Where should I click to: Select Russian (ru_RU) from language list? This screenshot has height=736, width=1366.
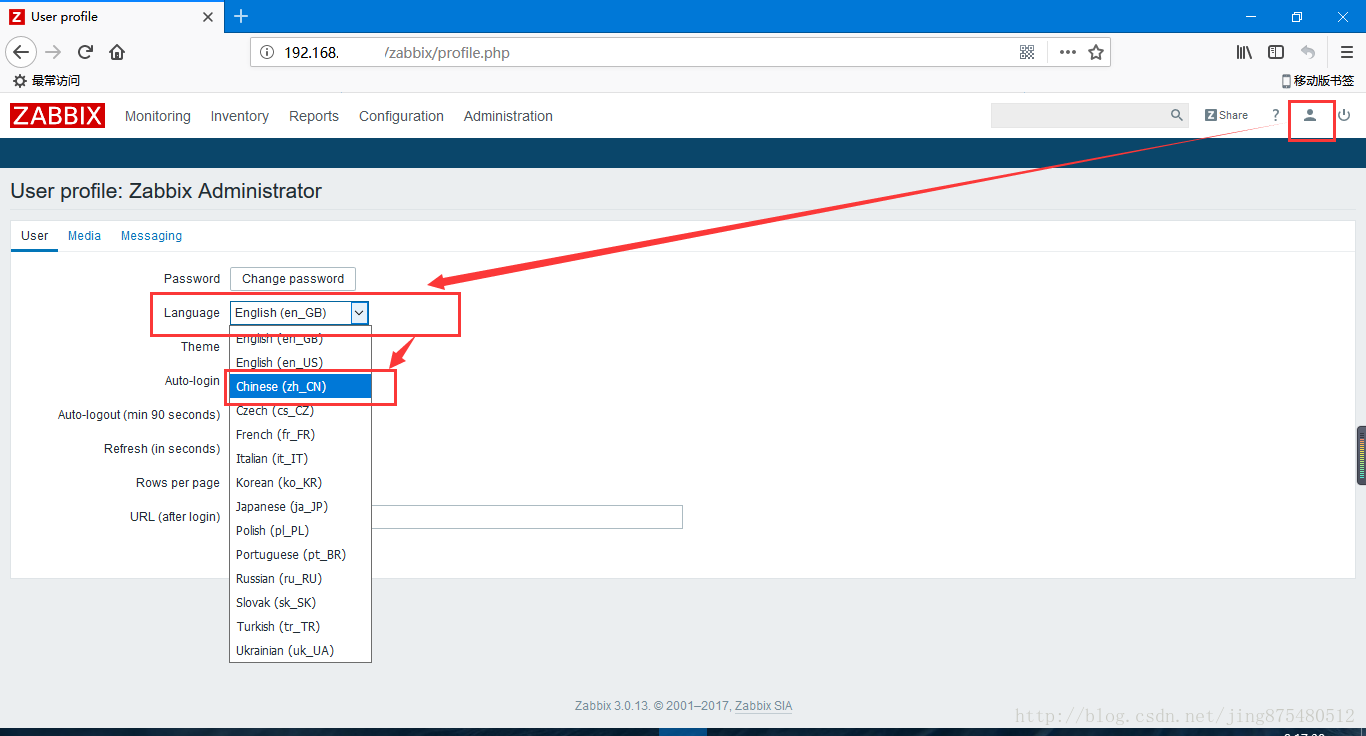coord(300,578)
